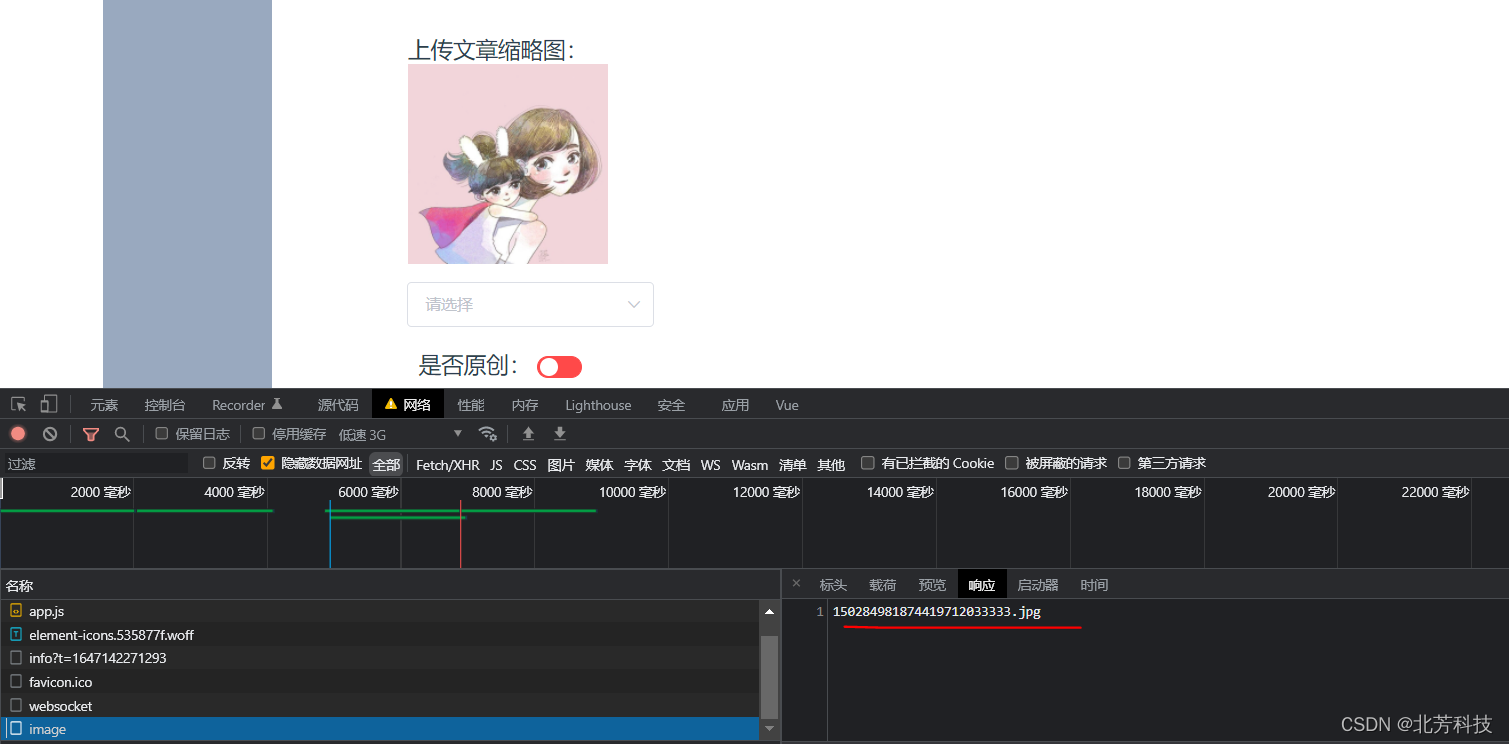Filter requests by 媒体 media
Image resolution: width=1509 pixels, height=744 pixels.
(599, 464)
